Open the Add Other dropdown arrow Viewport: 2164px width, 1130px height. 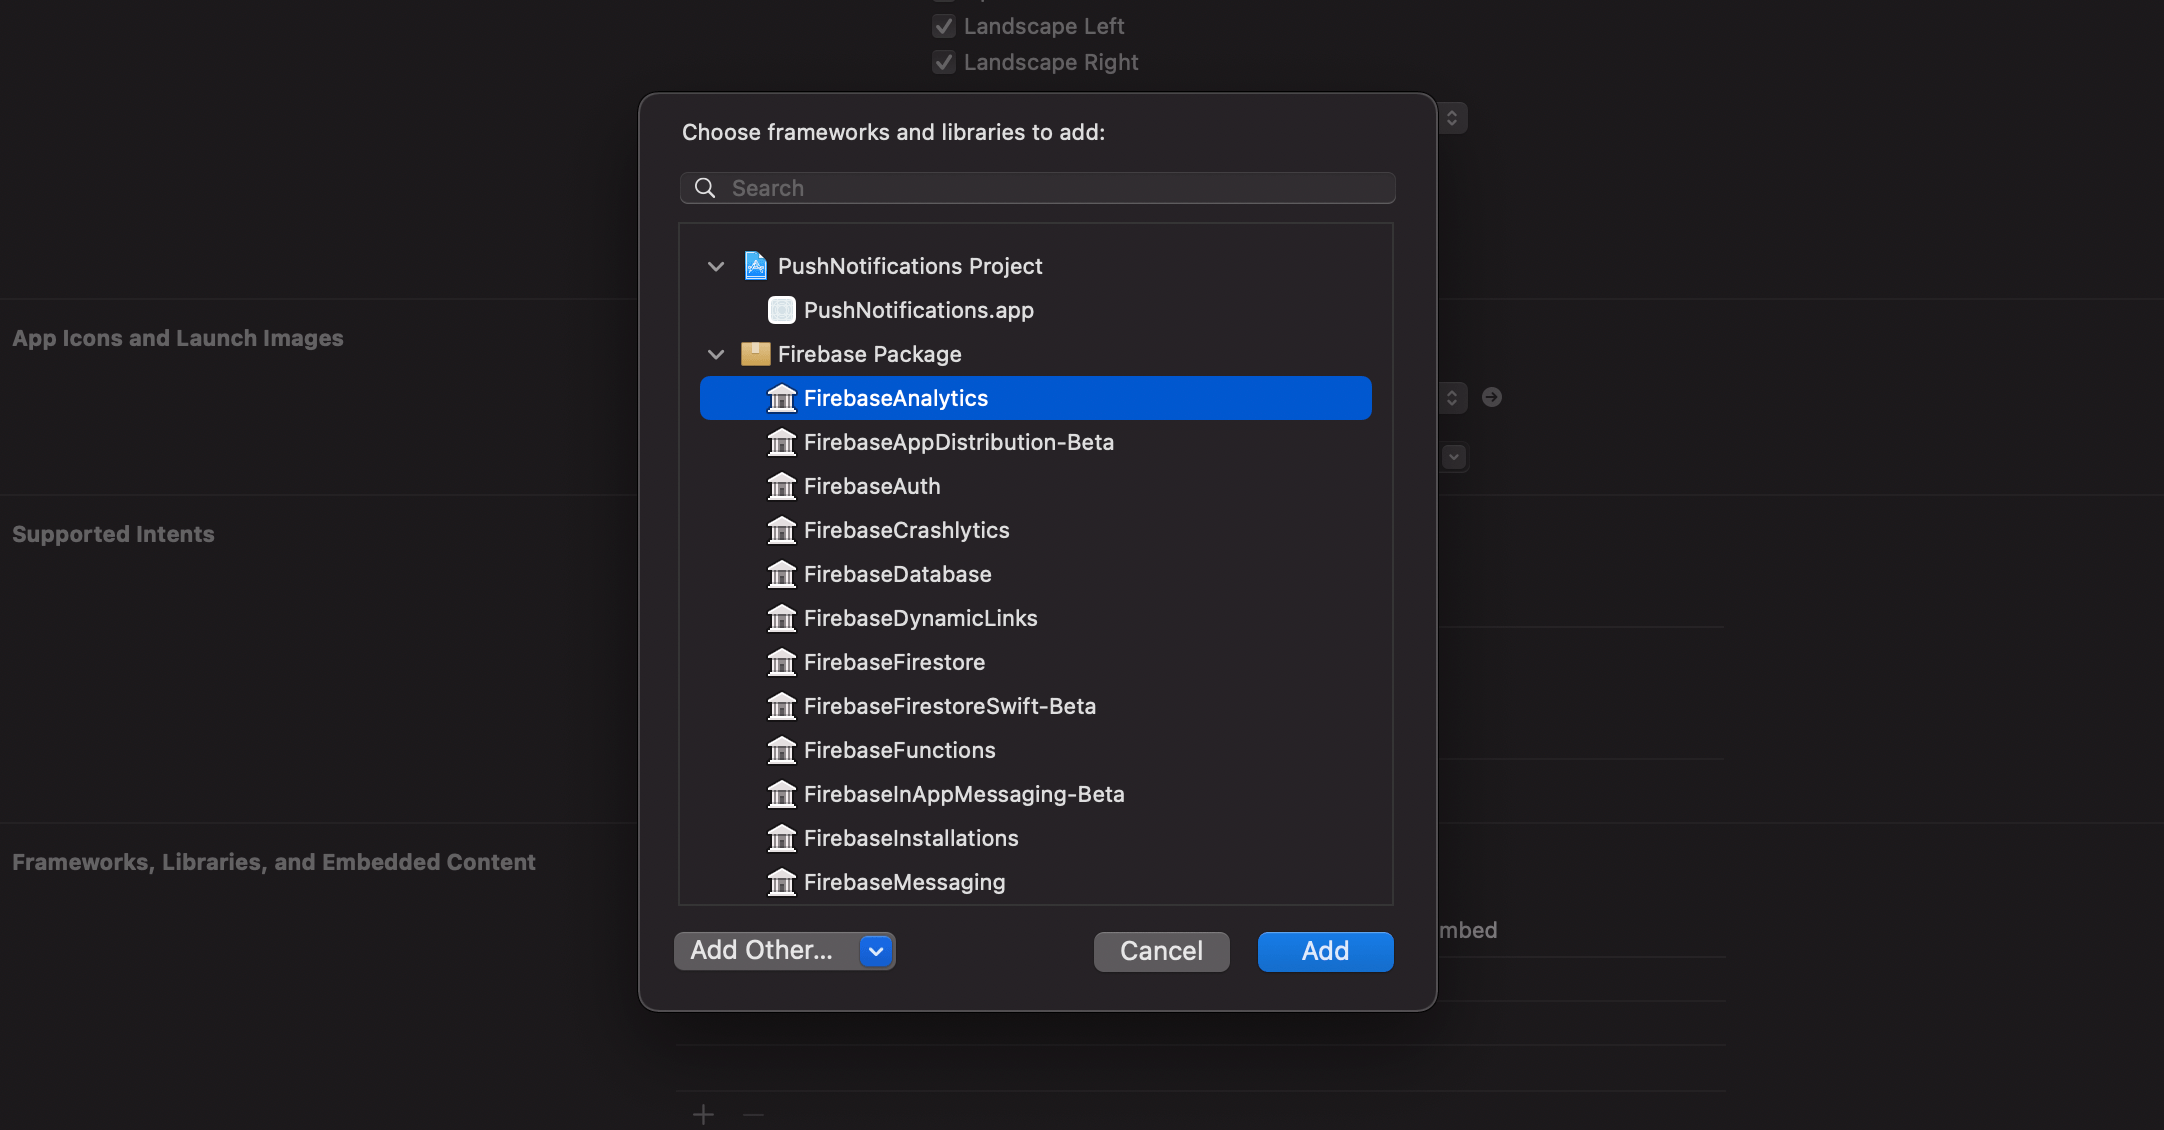pyautogui.click(x=876, y=951)
